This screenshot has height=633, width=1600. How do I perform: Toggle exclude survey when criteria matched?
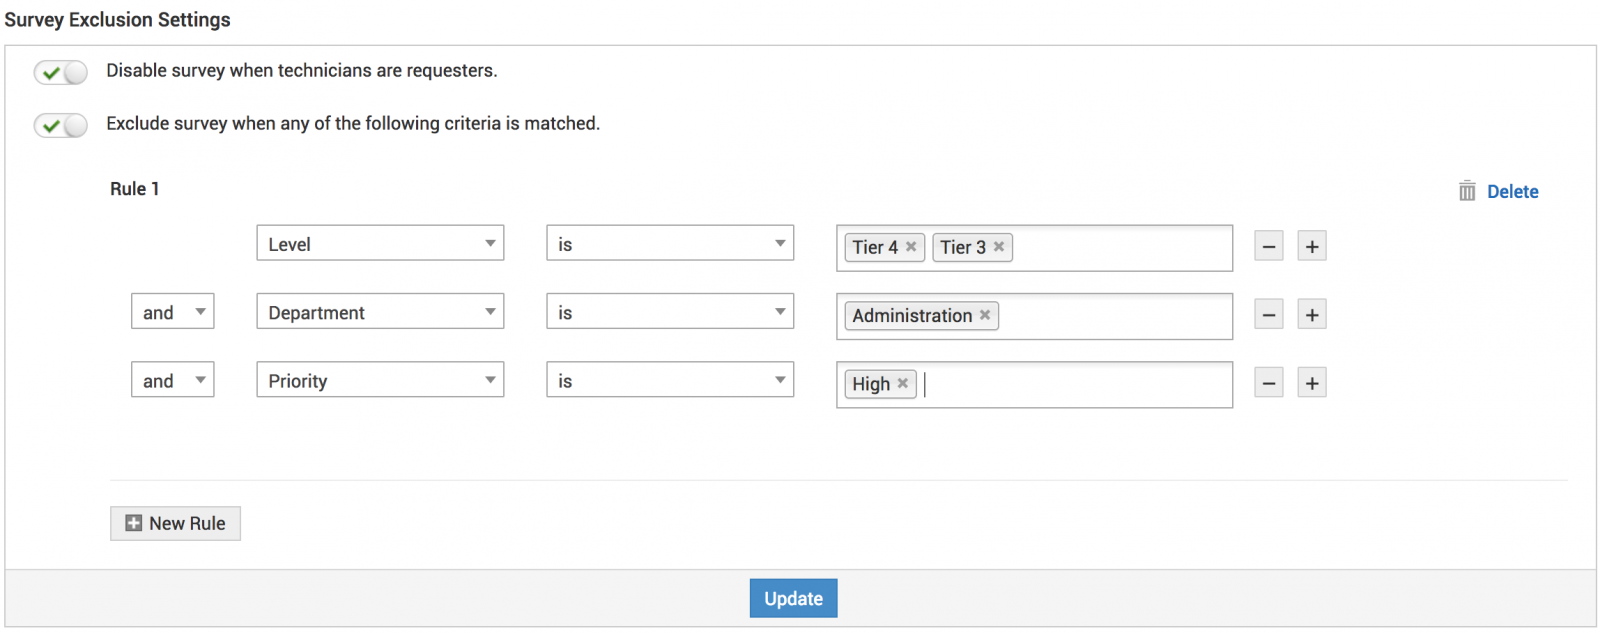click(x=61, y=125)
